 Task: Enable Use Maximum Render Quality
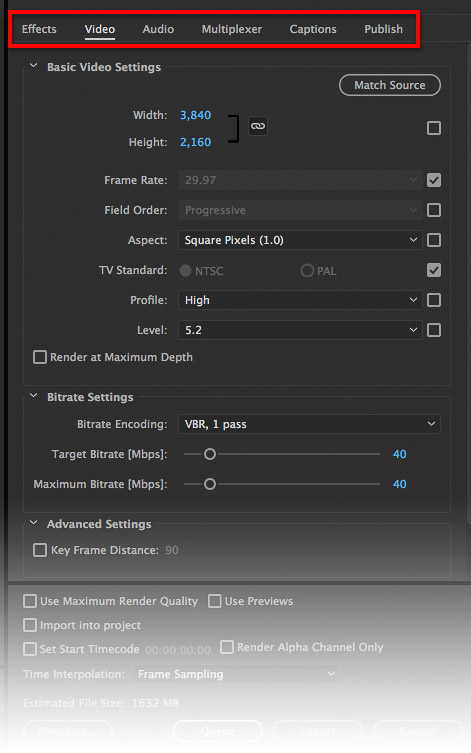coord(30,601)
